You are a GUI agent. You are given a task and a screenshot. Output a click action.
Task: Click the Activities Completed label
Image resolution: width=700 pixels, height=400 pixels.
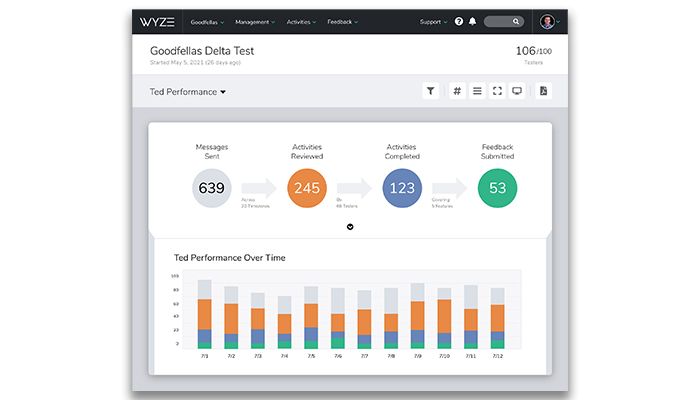pyautogui.click(x=402, y=151)
